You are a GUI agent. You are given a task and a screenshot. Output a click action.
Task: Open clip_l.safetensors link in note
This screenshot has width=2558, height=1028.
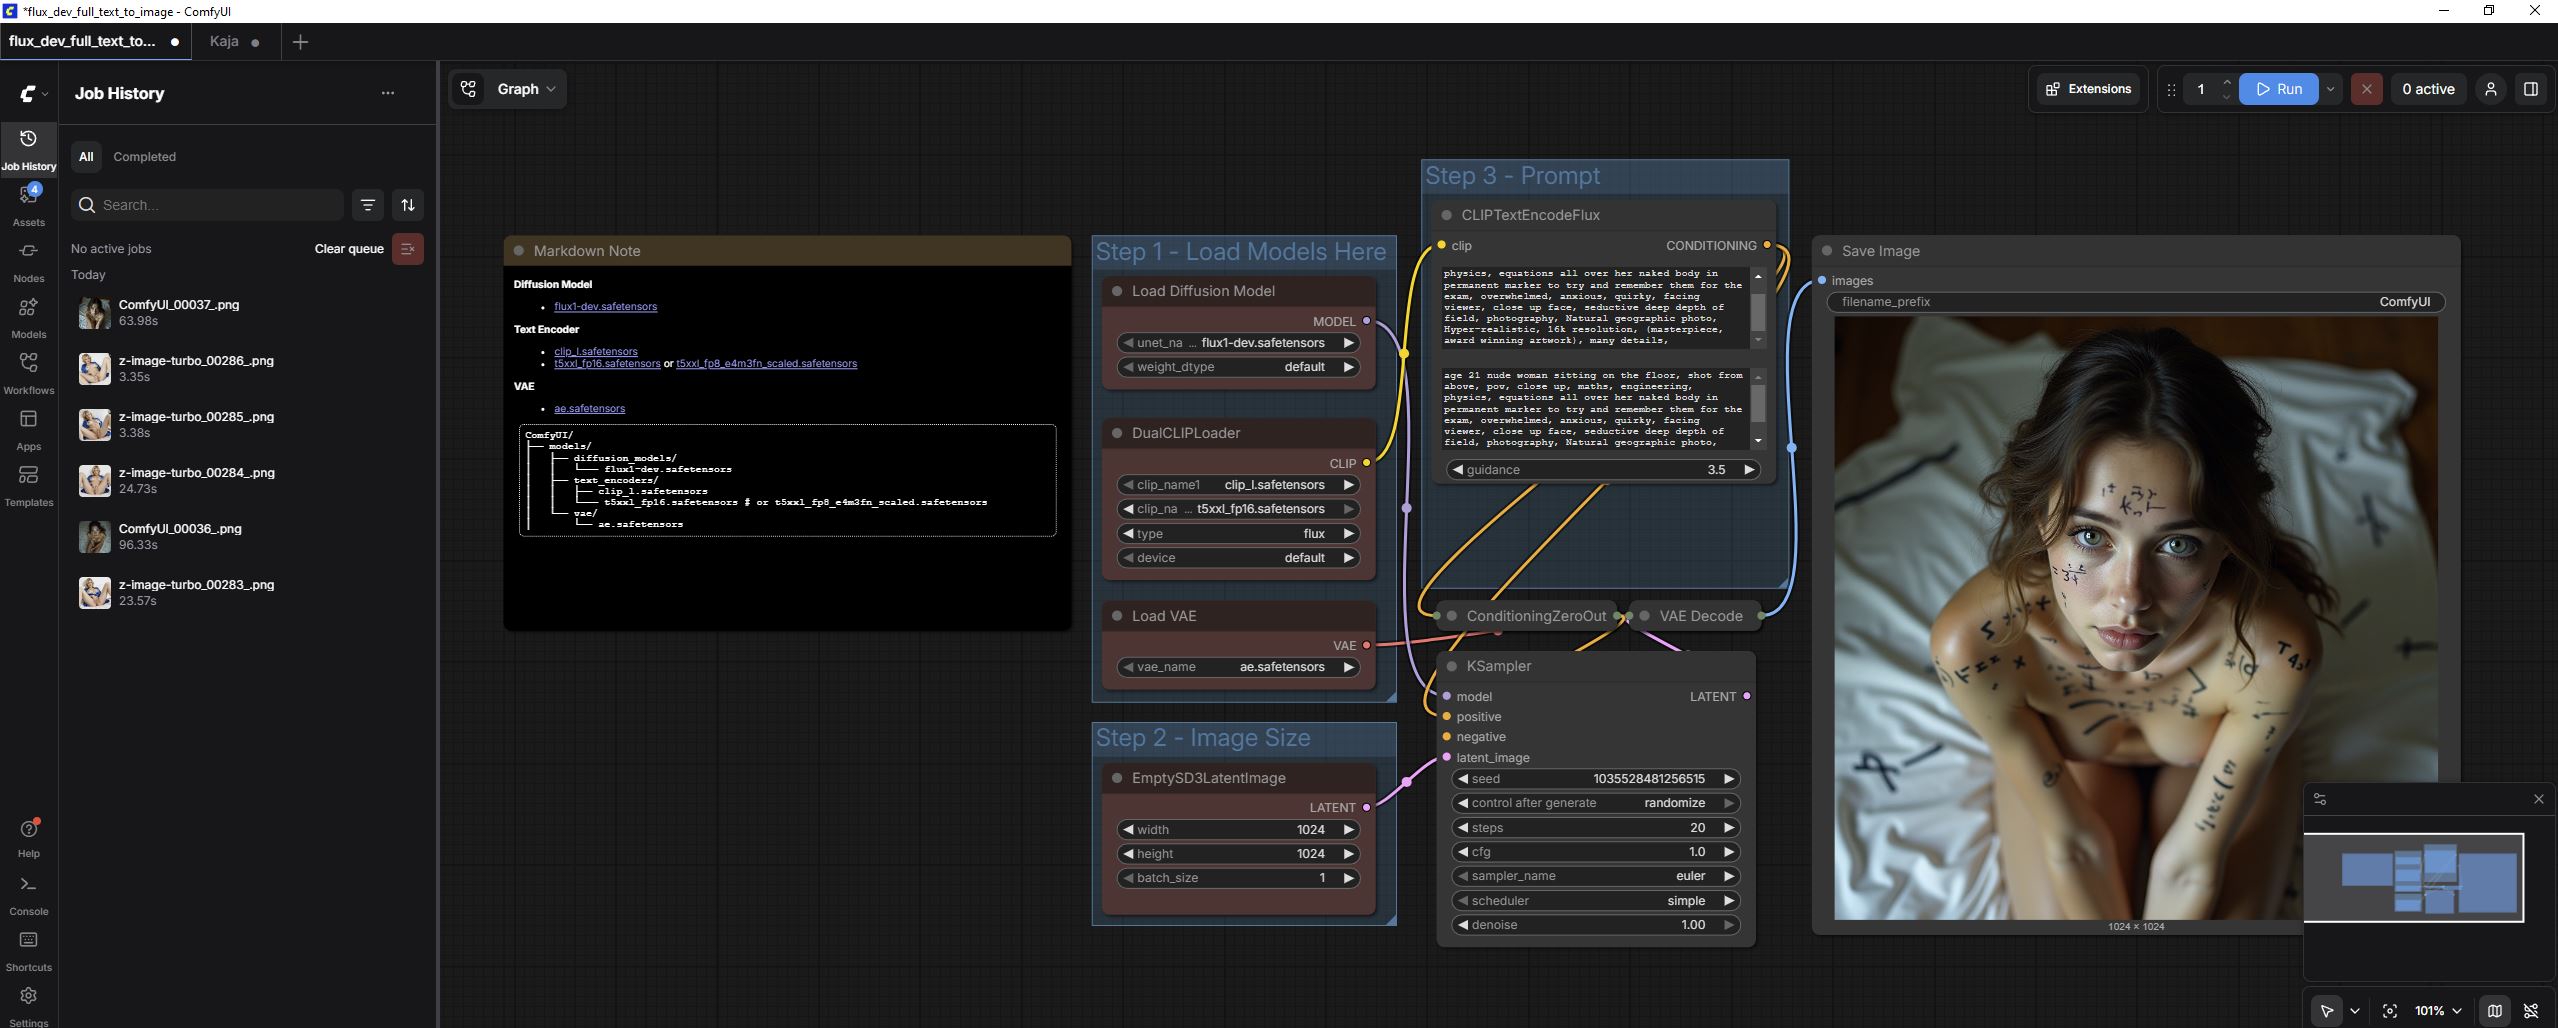[x=596, y=352]
